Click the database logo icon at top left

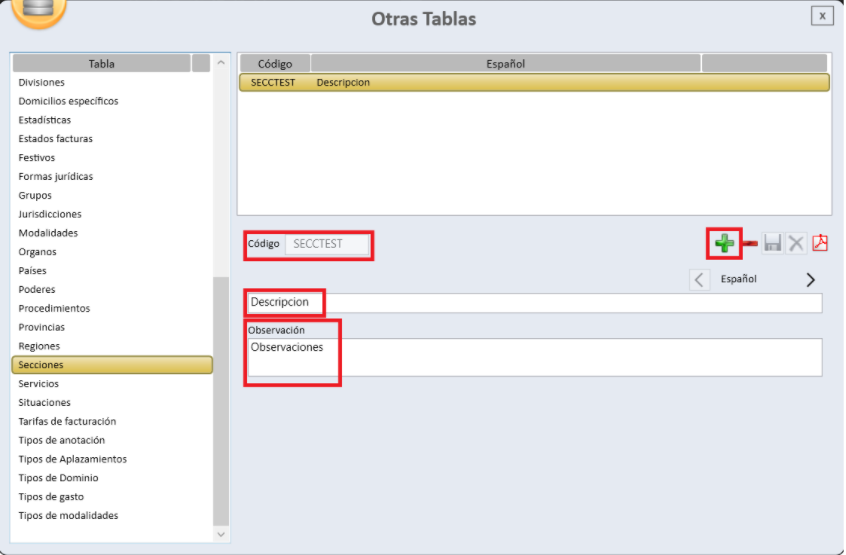[x=38, y=10]
